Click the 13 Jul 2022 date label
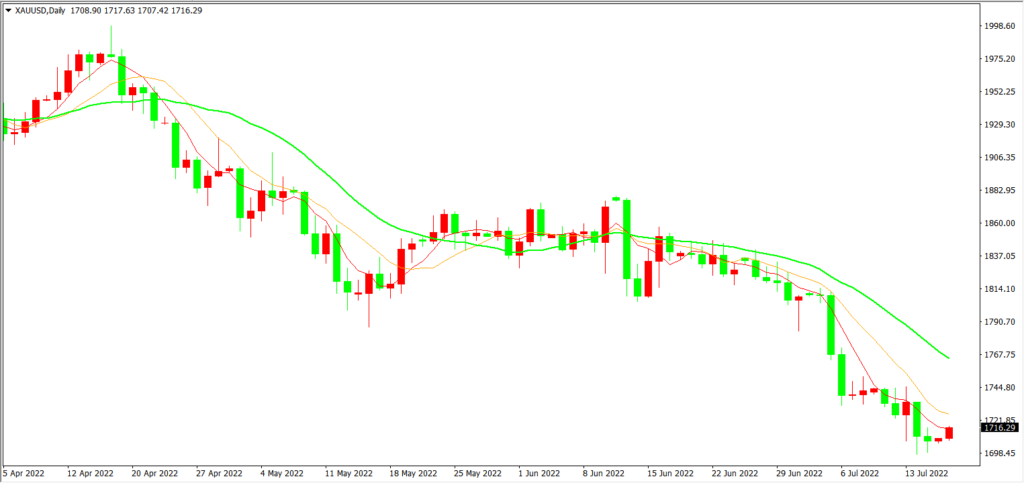1024x483 pixels. point(928,471)
